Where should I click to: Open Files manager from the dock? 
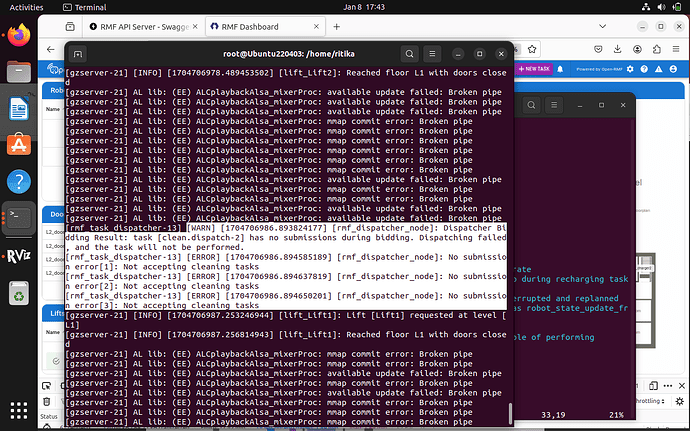coord(19,71)
